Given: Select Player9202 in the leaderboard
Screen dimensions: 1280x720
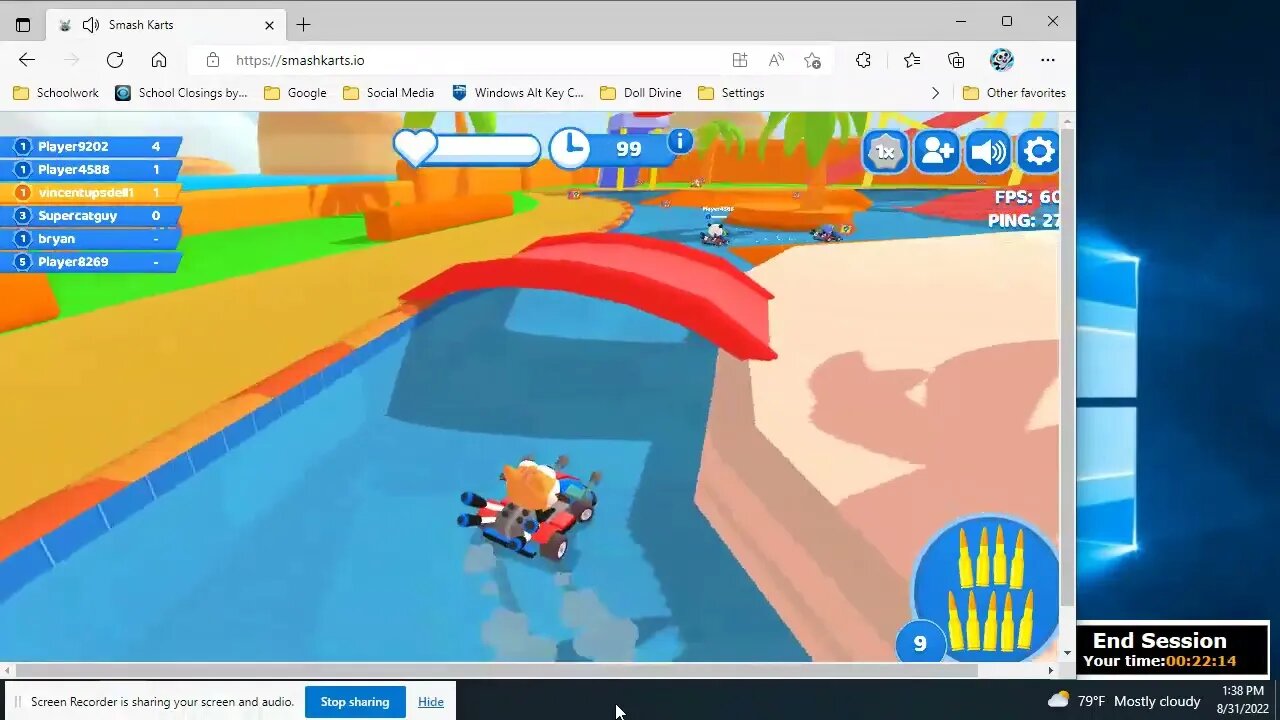Looking at the screenshot, I should pos(92,146).
